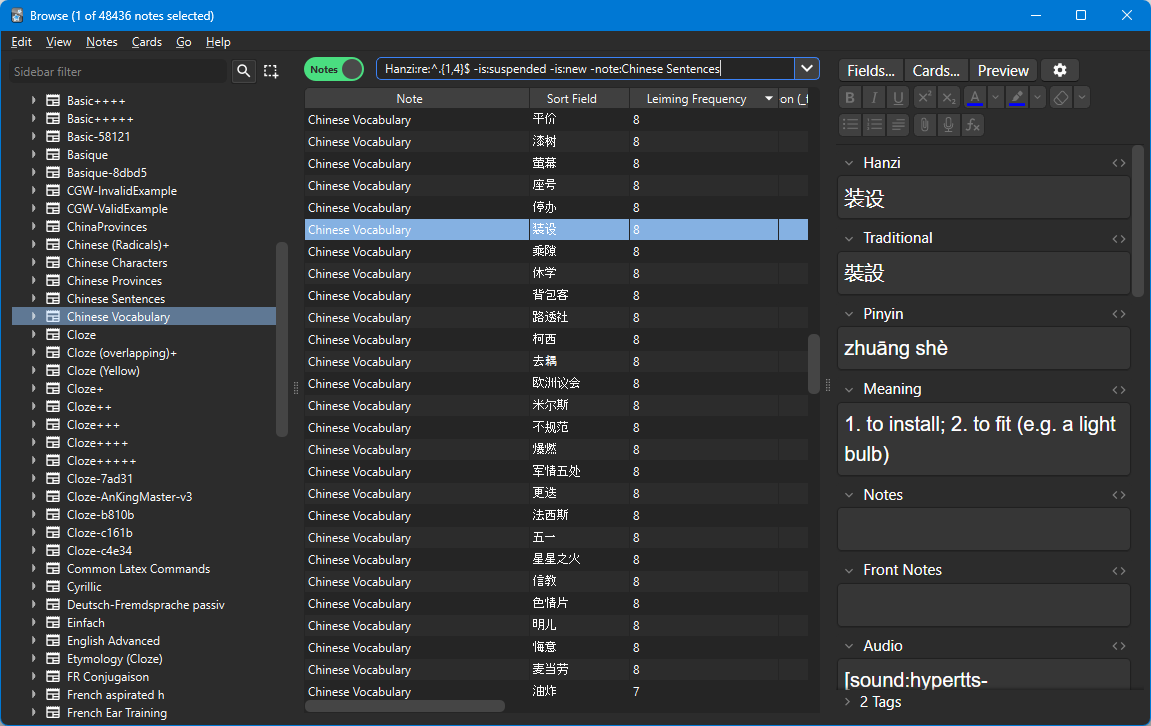Screen dimensions: 1151x726
Task: Open the Notes menu
Action: [x=101, y=42]
